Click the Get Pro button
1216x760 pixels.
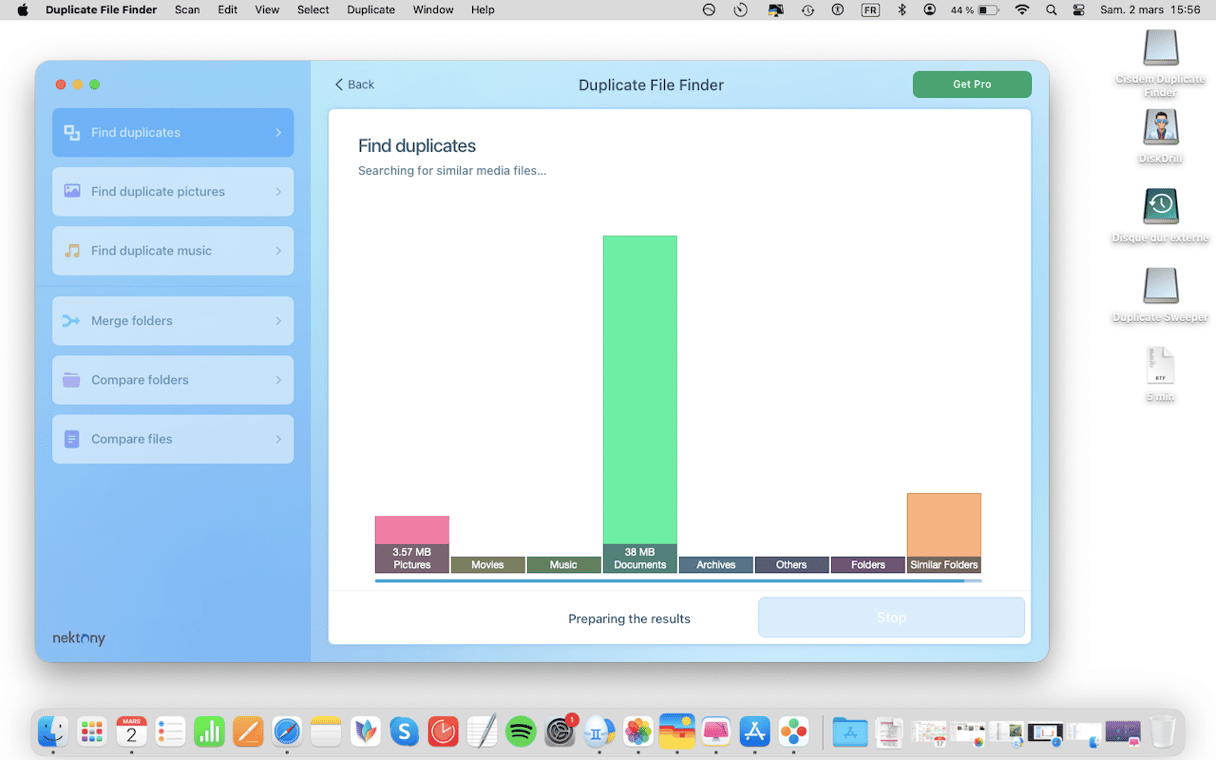[971, 85]
